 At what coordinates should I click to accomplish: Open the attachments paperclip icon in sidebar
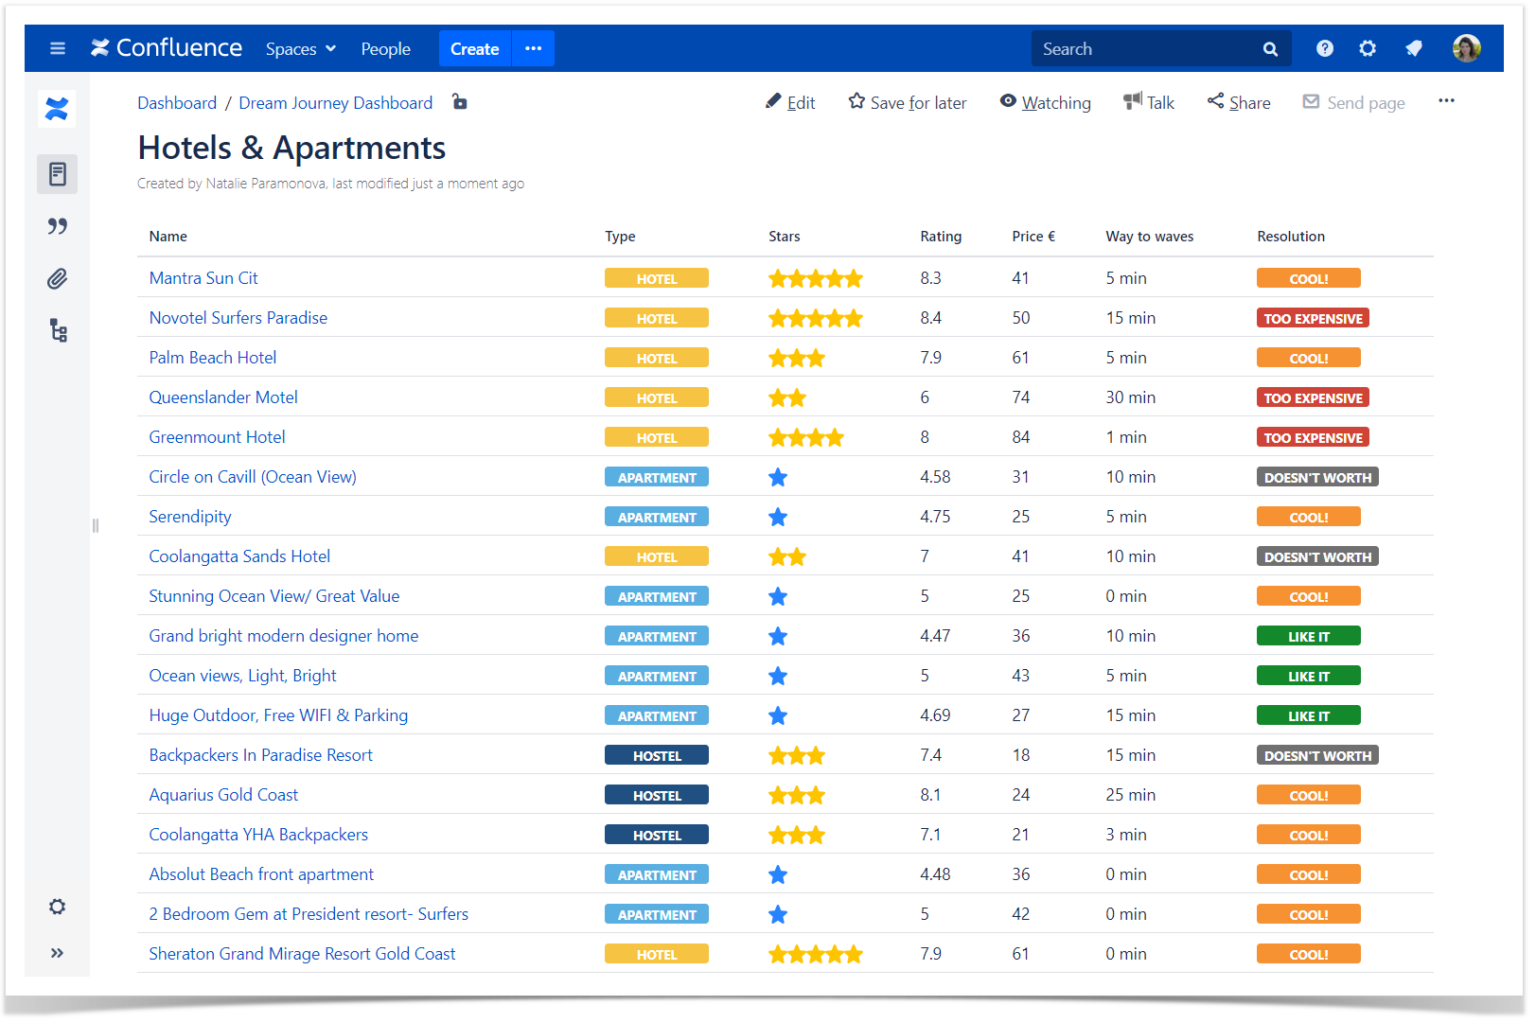click(57, 278)
